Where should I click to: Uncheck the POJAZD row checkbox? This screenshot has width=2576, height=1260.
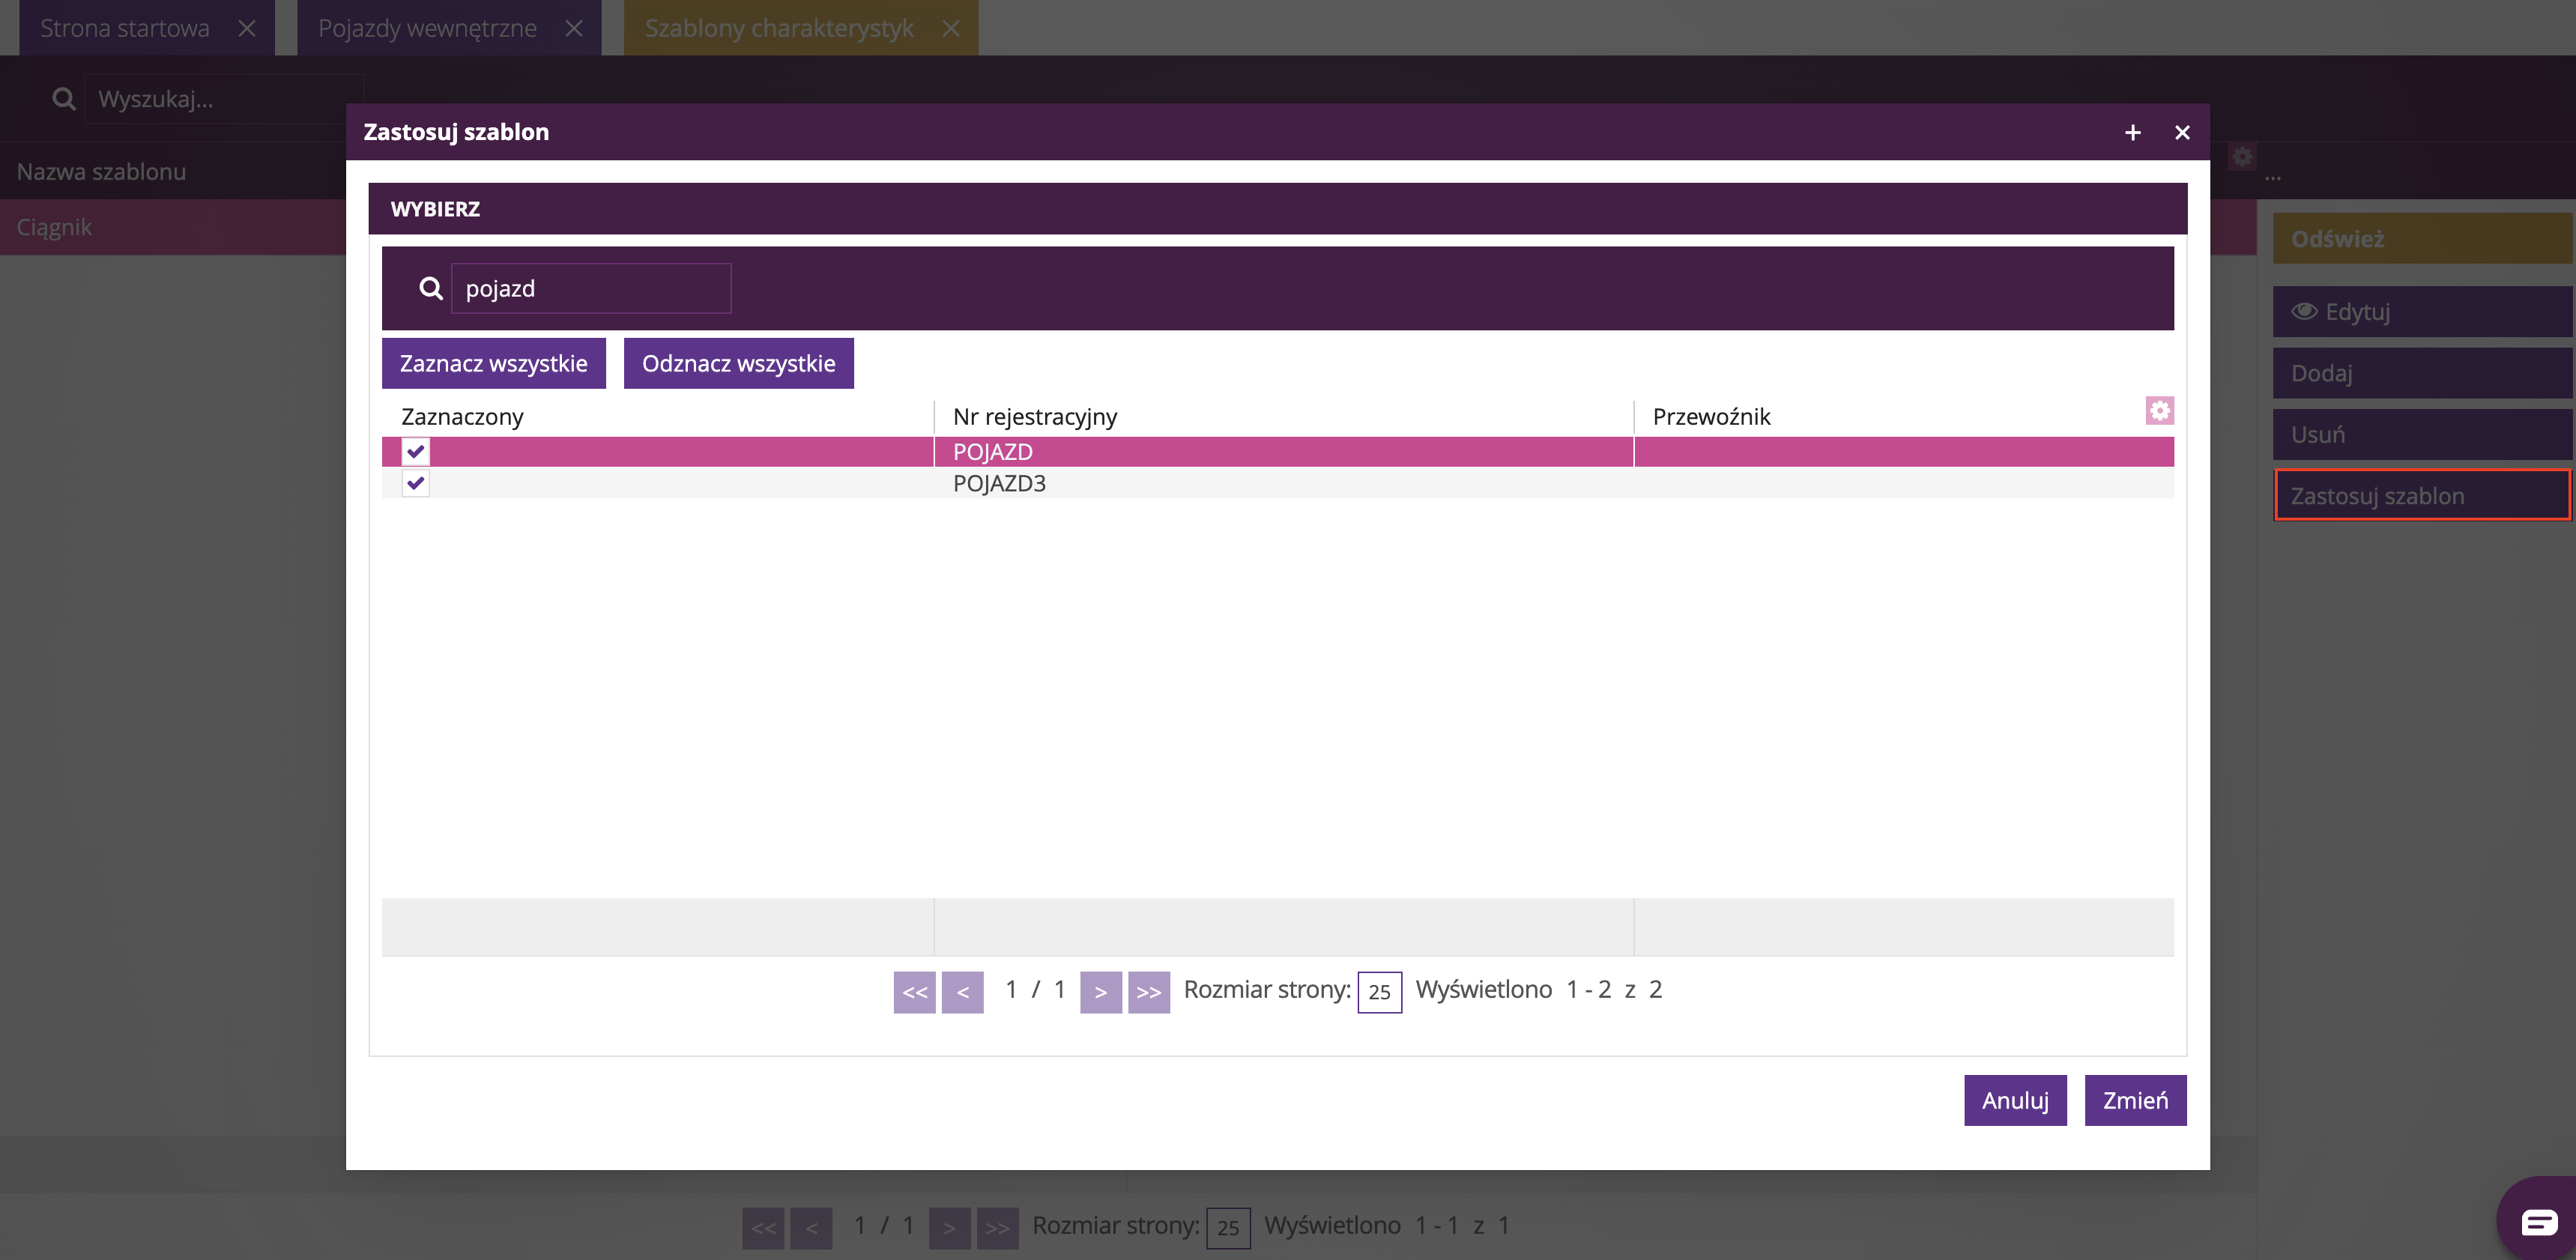click(x=416, y=451)
